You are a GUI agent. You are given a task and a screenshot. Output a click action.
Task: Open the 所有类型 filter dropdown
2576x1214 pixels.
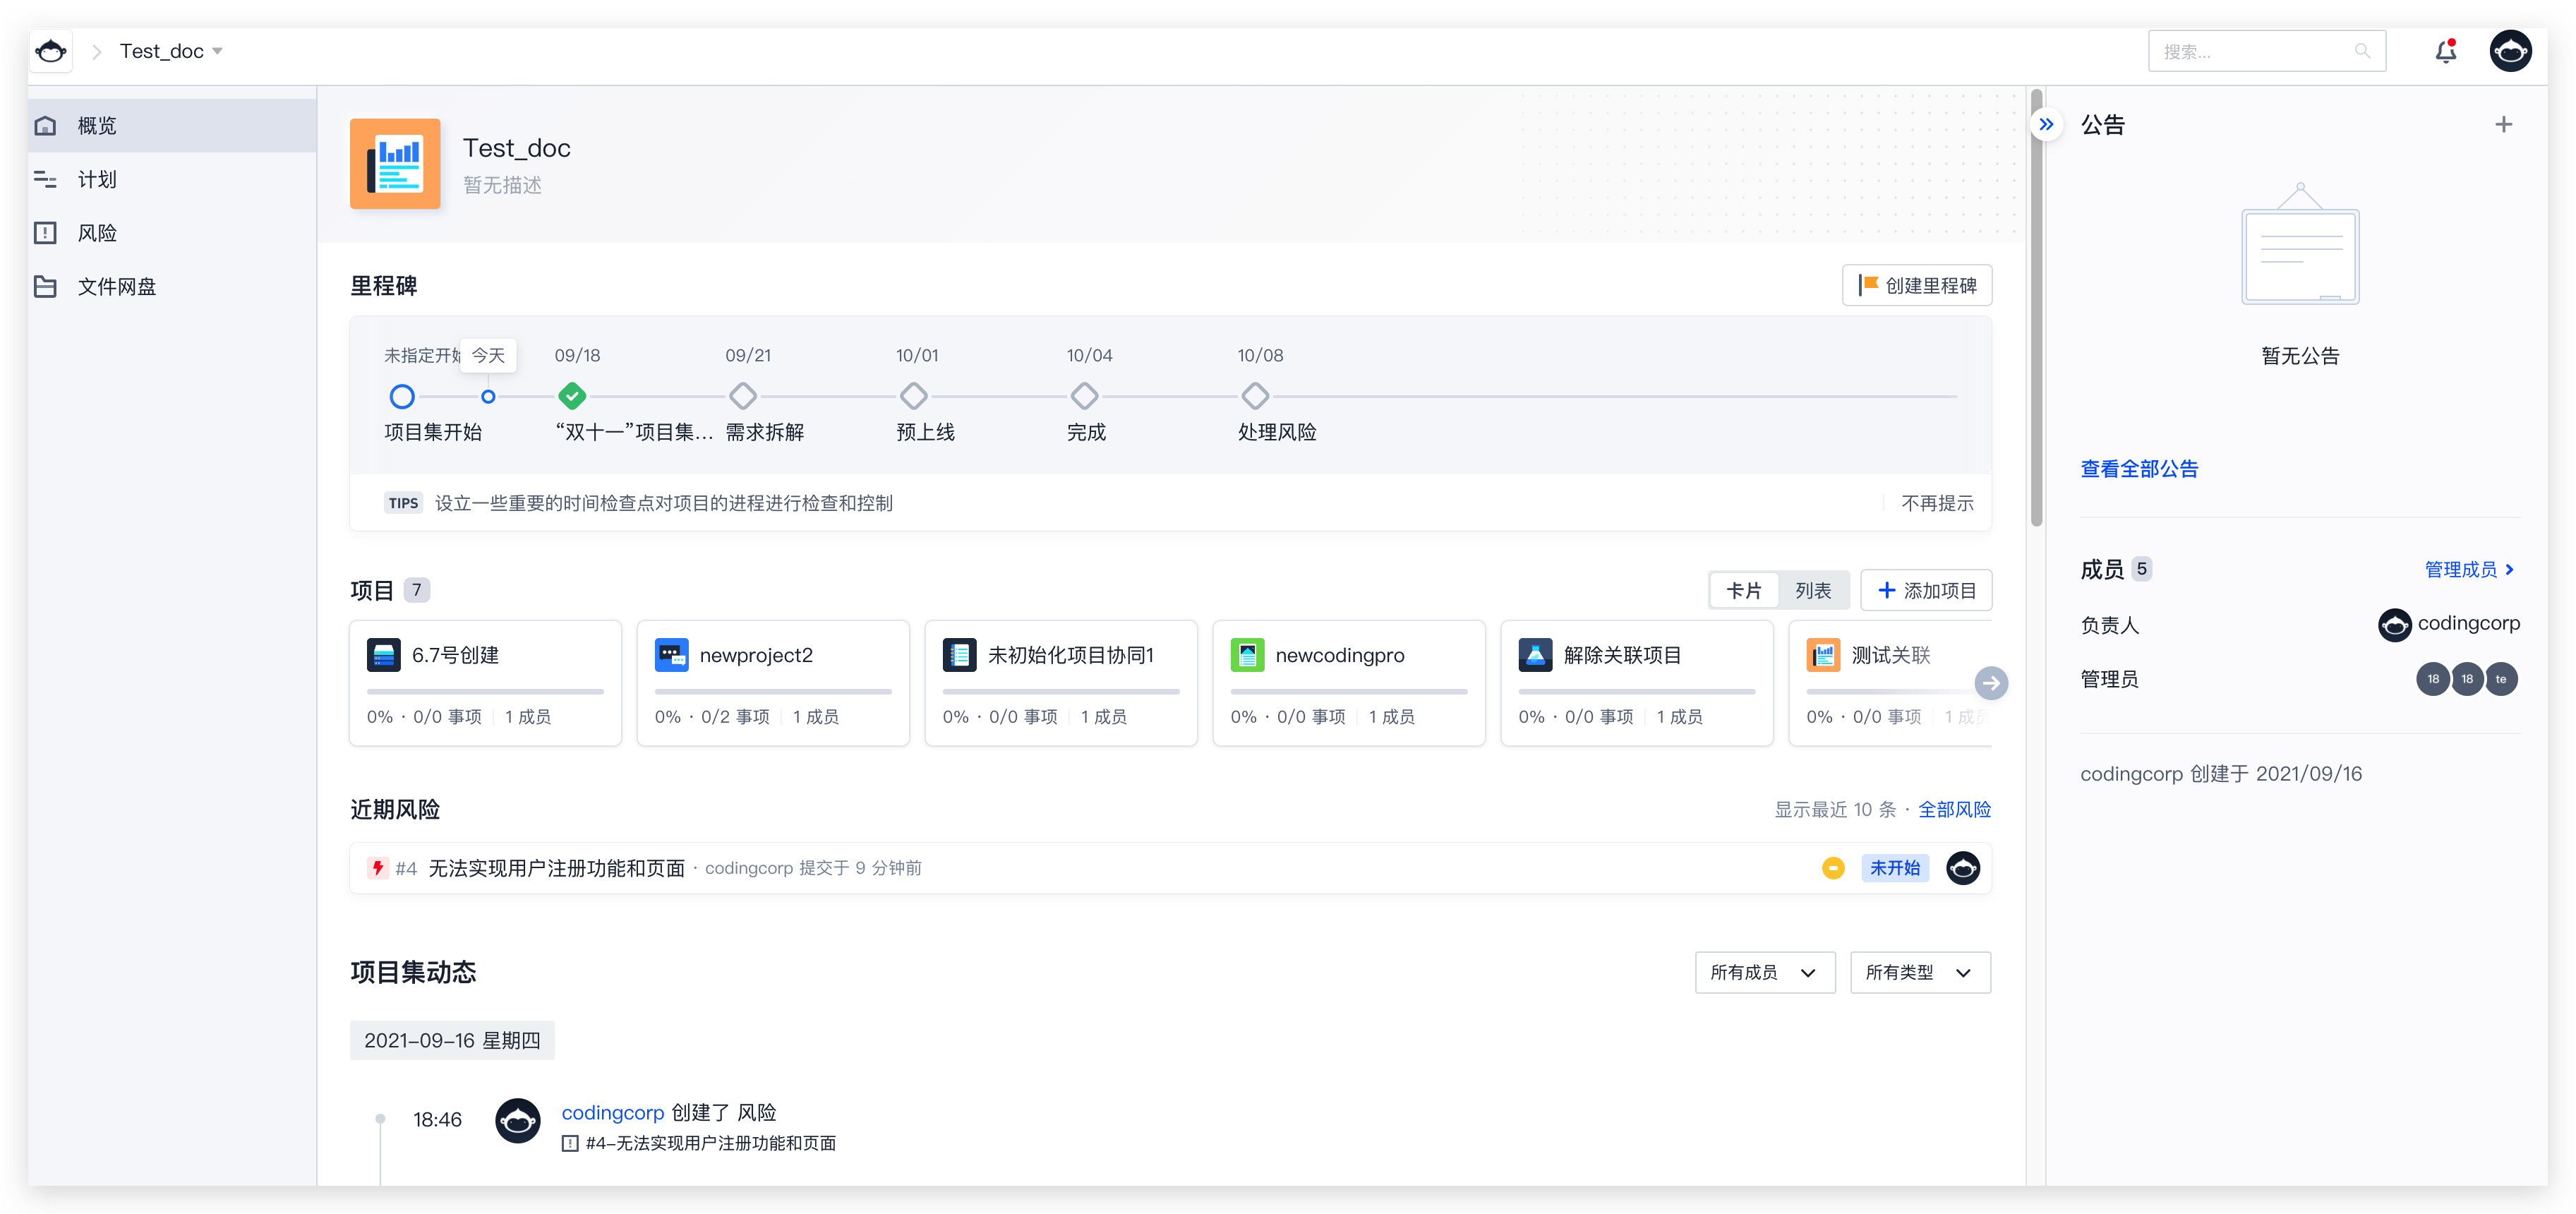pyautogui.click(x=1920, y=972)
